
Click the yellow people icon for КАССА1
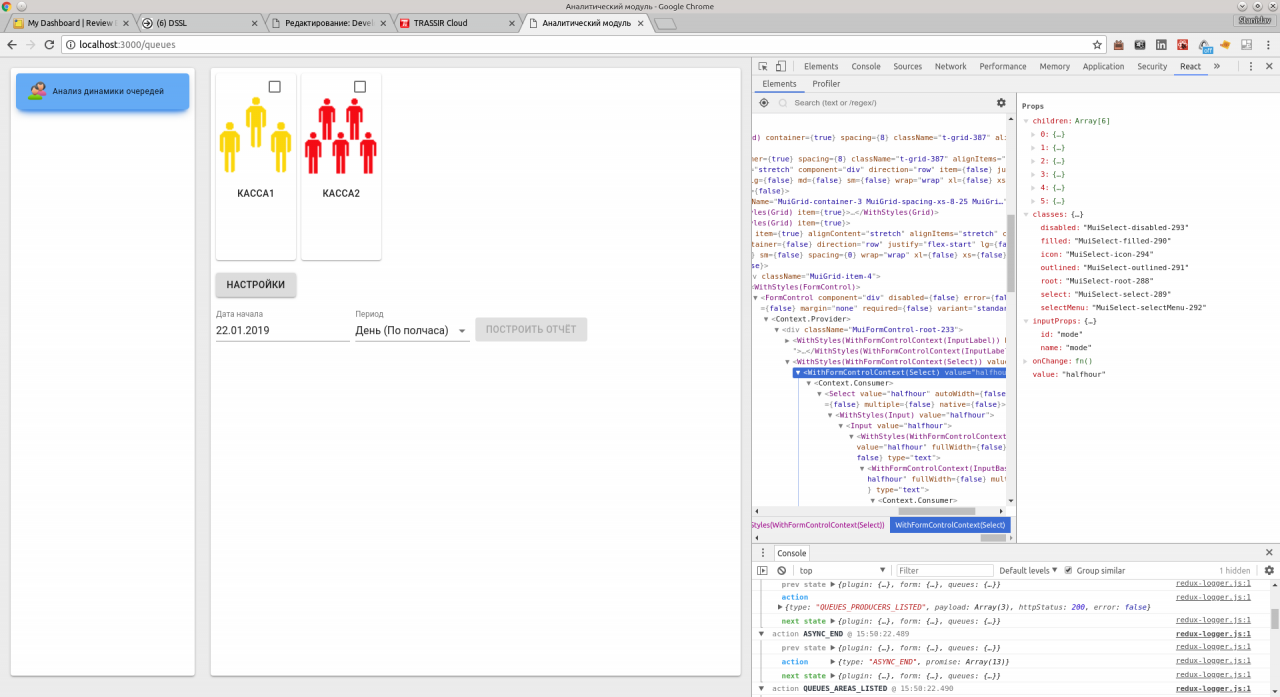click(255, 136)
